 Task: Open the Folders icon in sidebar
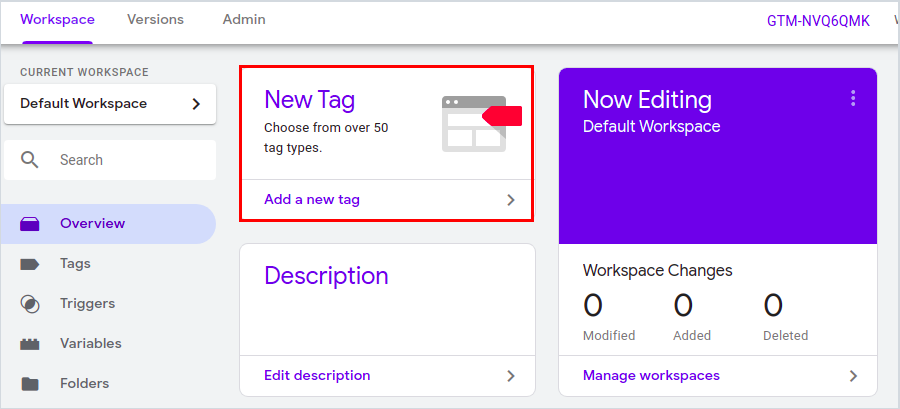pyautogui.click(x=30, y=384)
